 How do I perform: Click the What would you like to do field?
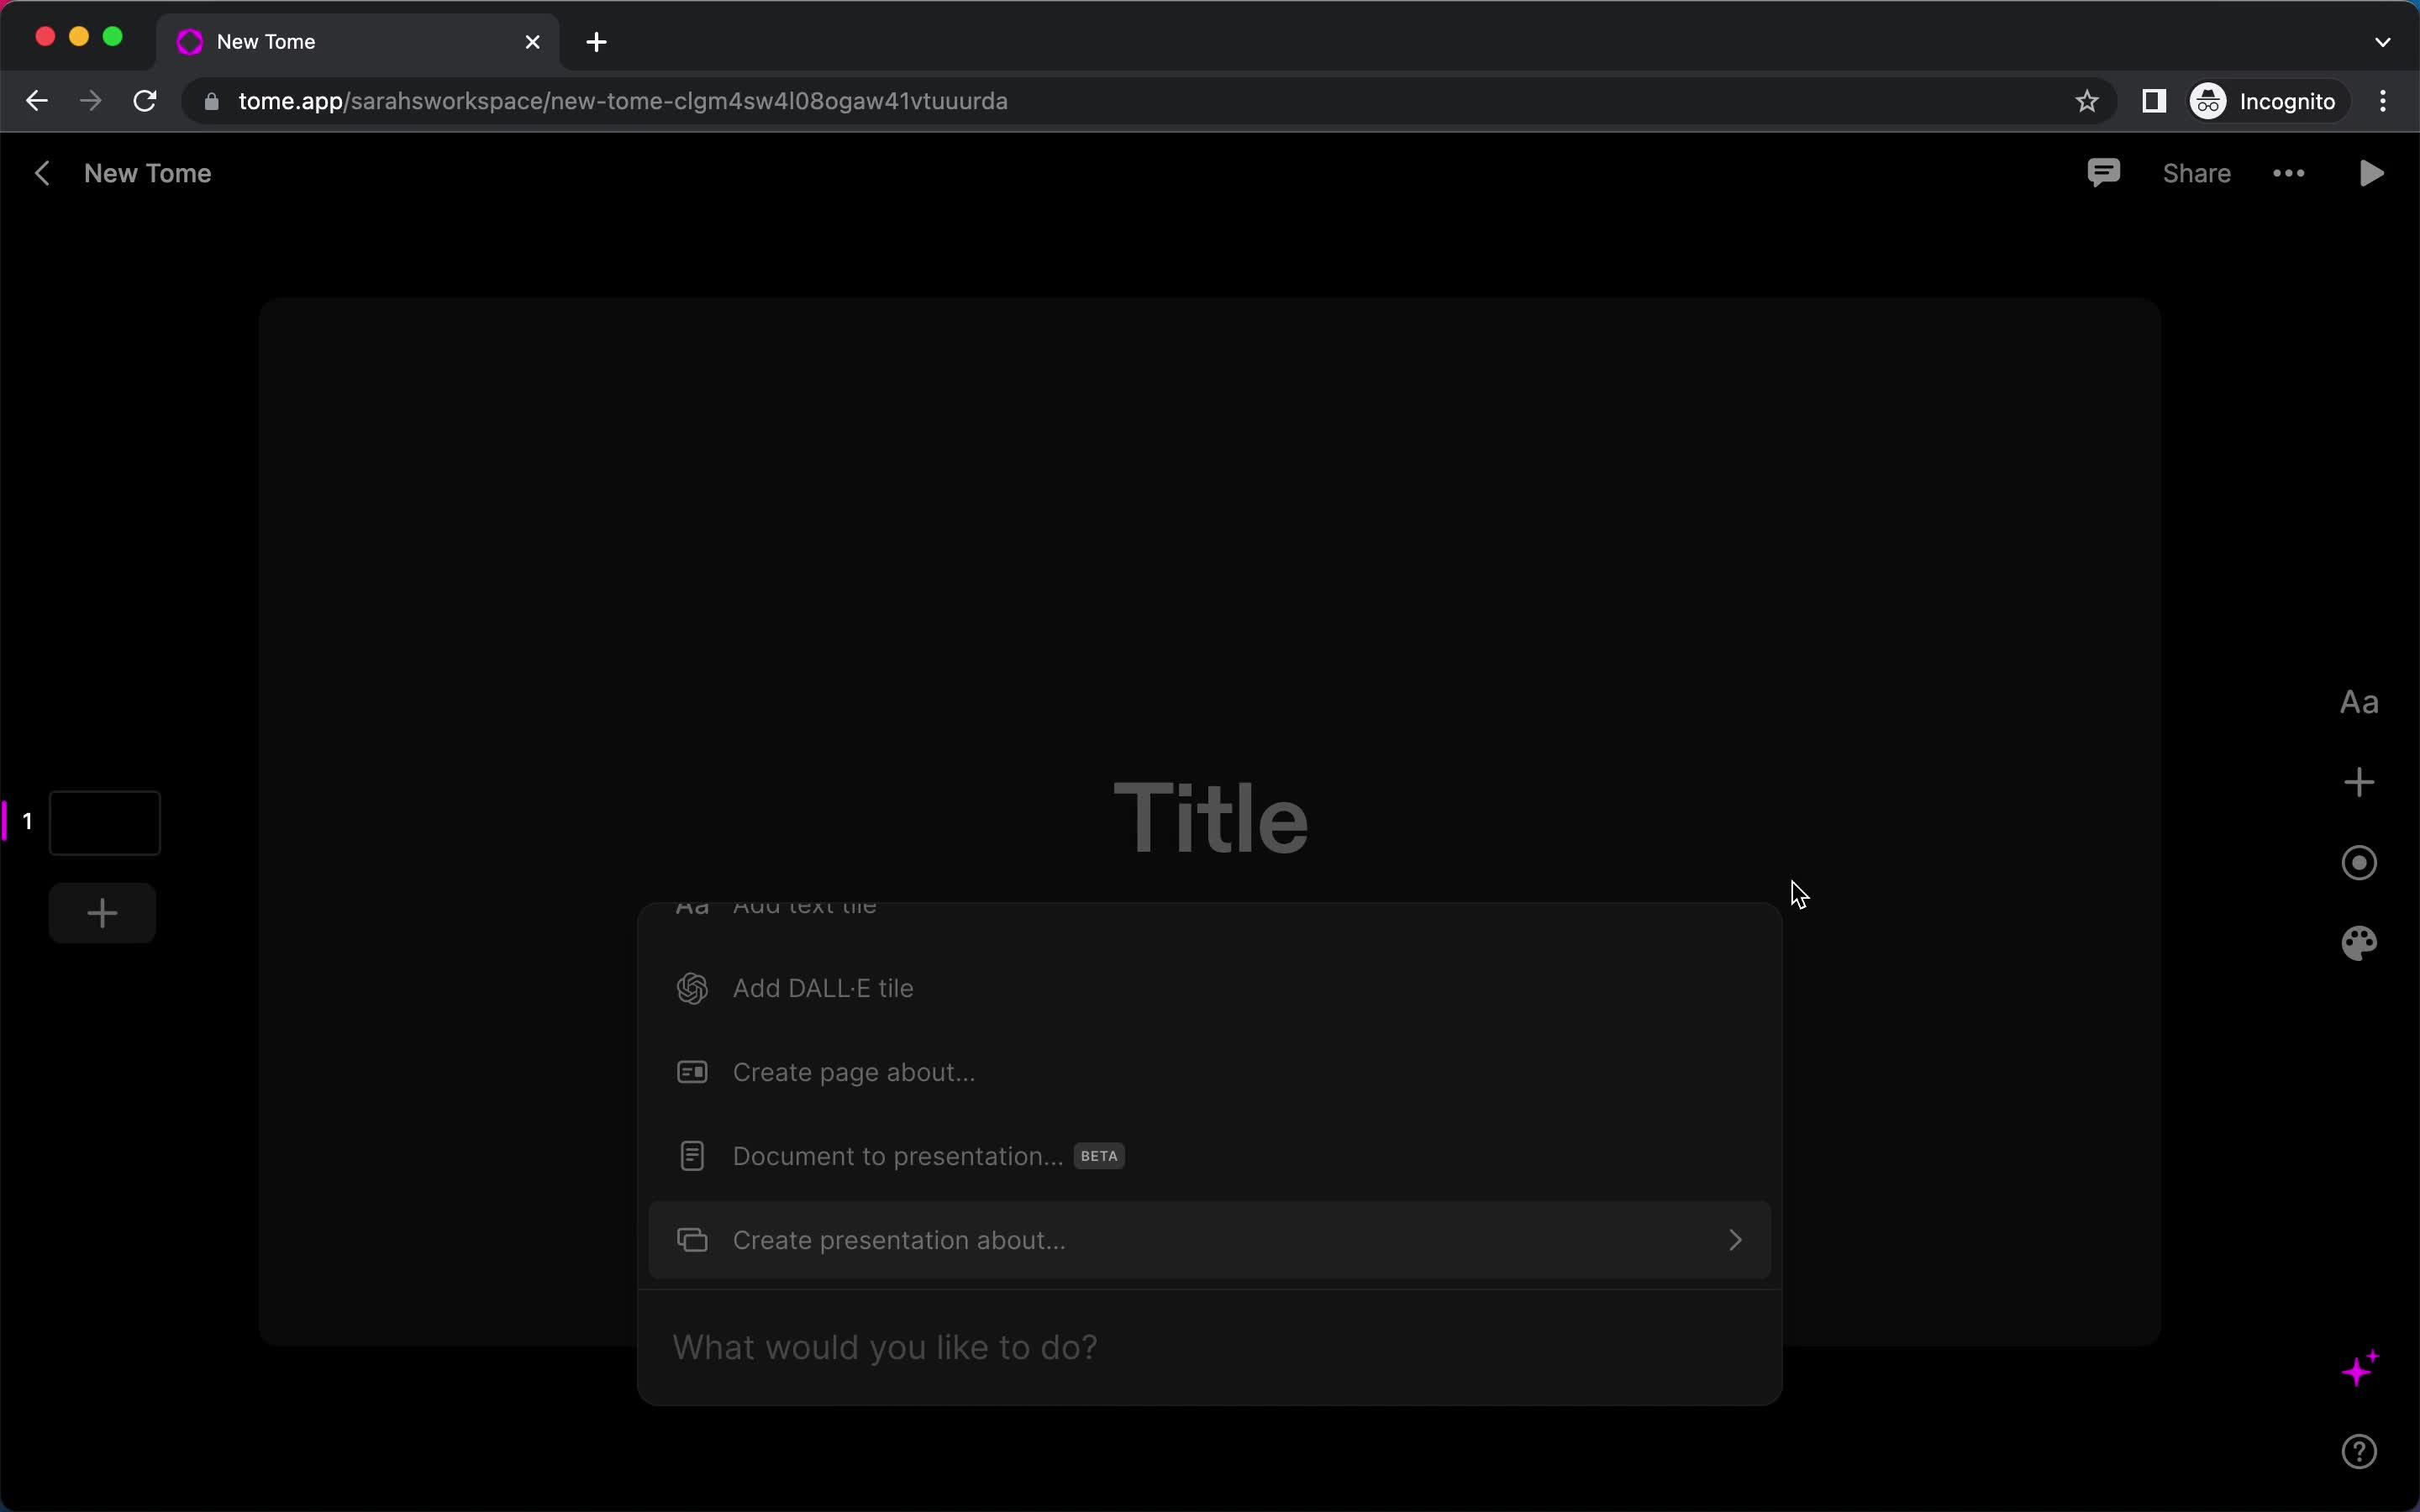1209,1347
